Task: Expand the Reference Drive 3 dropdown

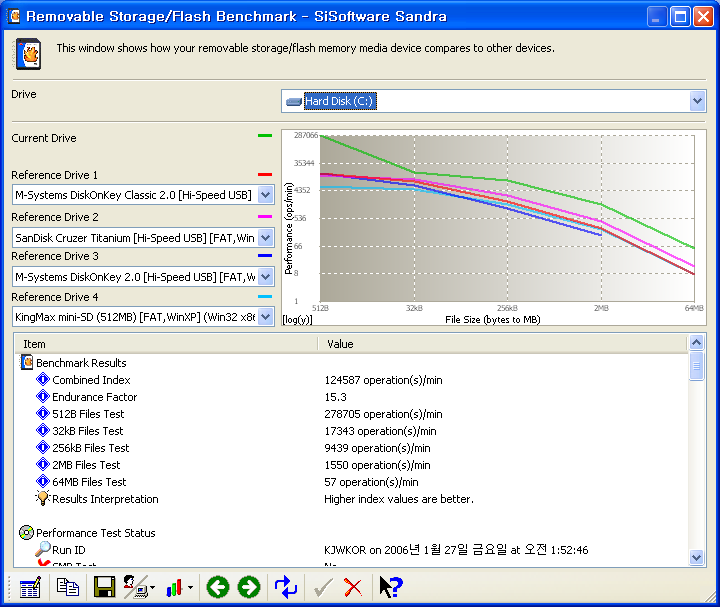Action: pos(265,276)
